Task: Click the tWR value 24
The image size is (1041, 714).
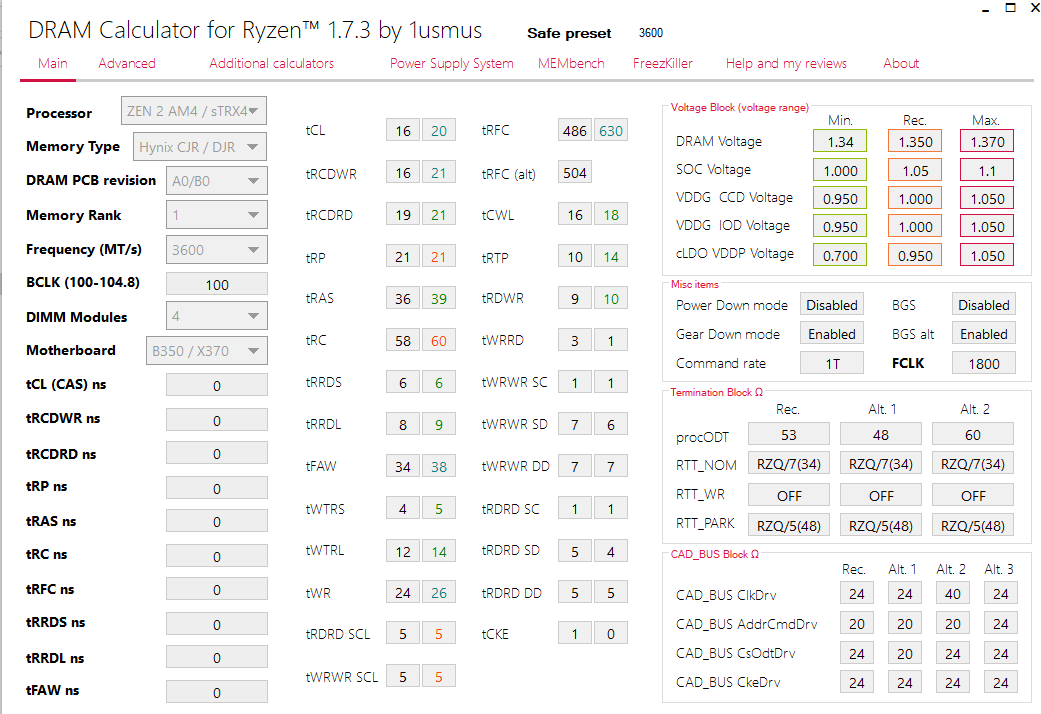Action: pos(403,593)
